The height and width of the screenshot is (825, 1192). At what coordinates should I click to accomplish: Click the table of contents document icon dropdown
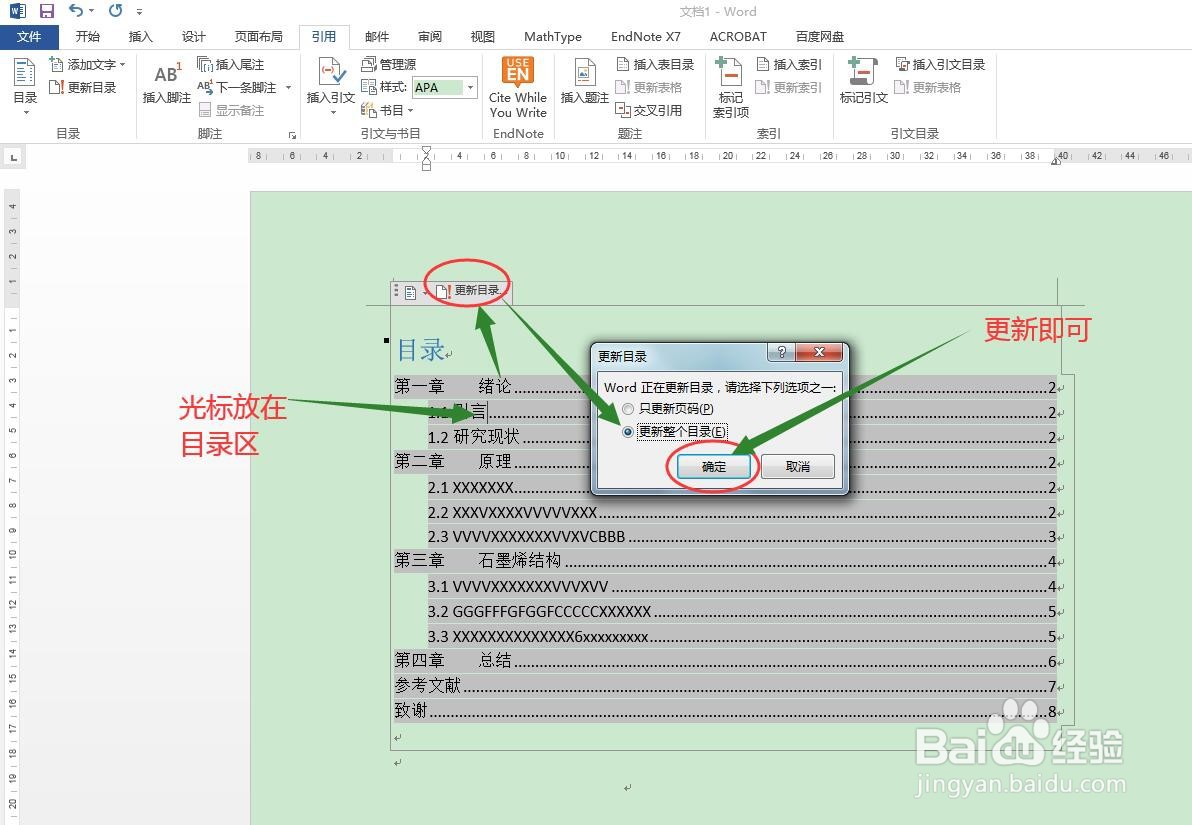point(414,292)
